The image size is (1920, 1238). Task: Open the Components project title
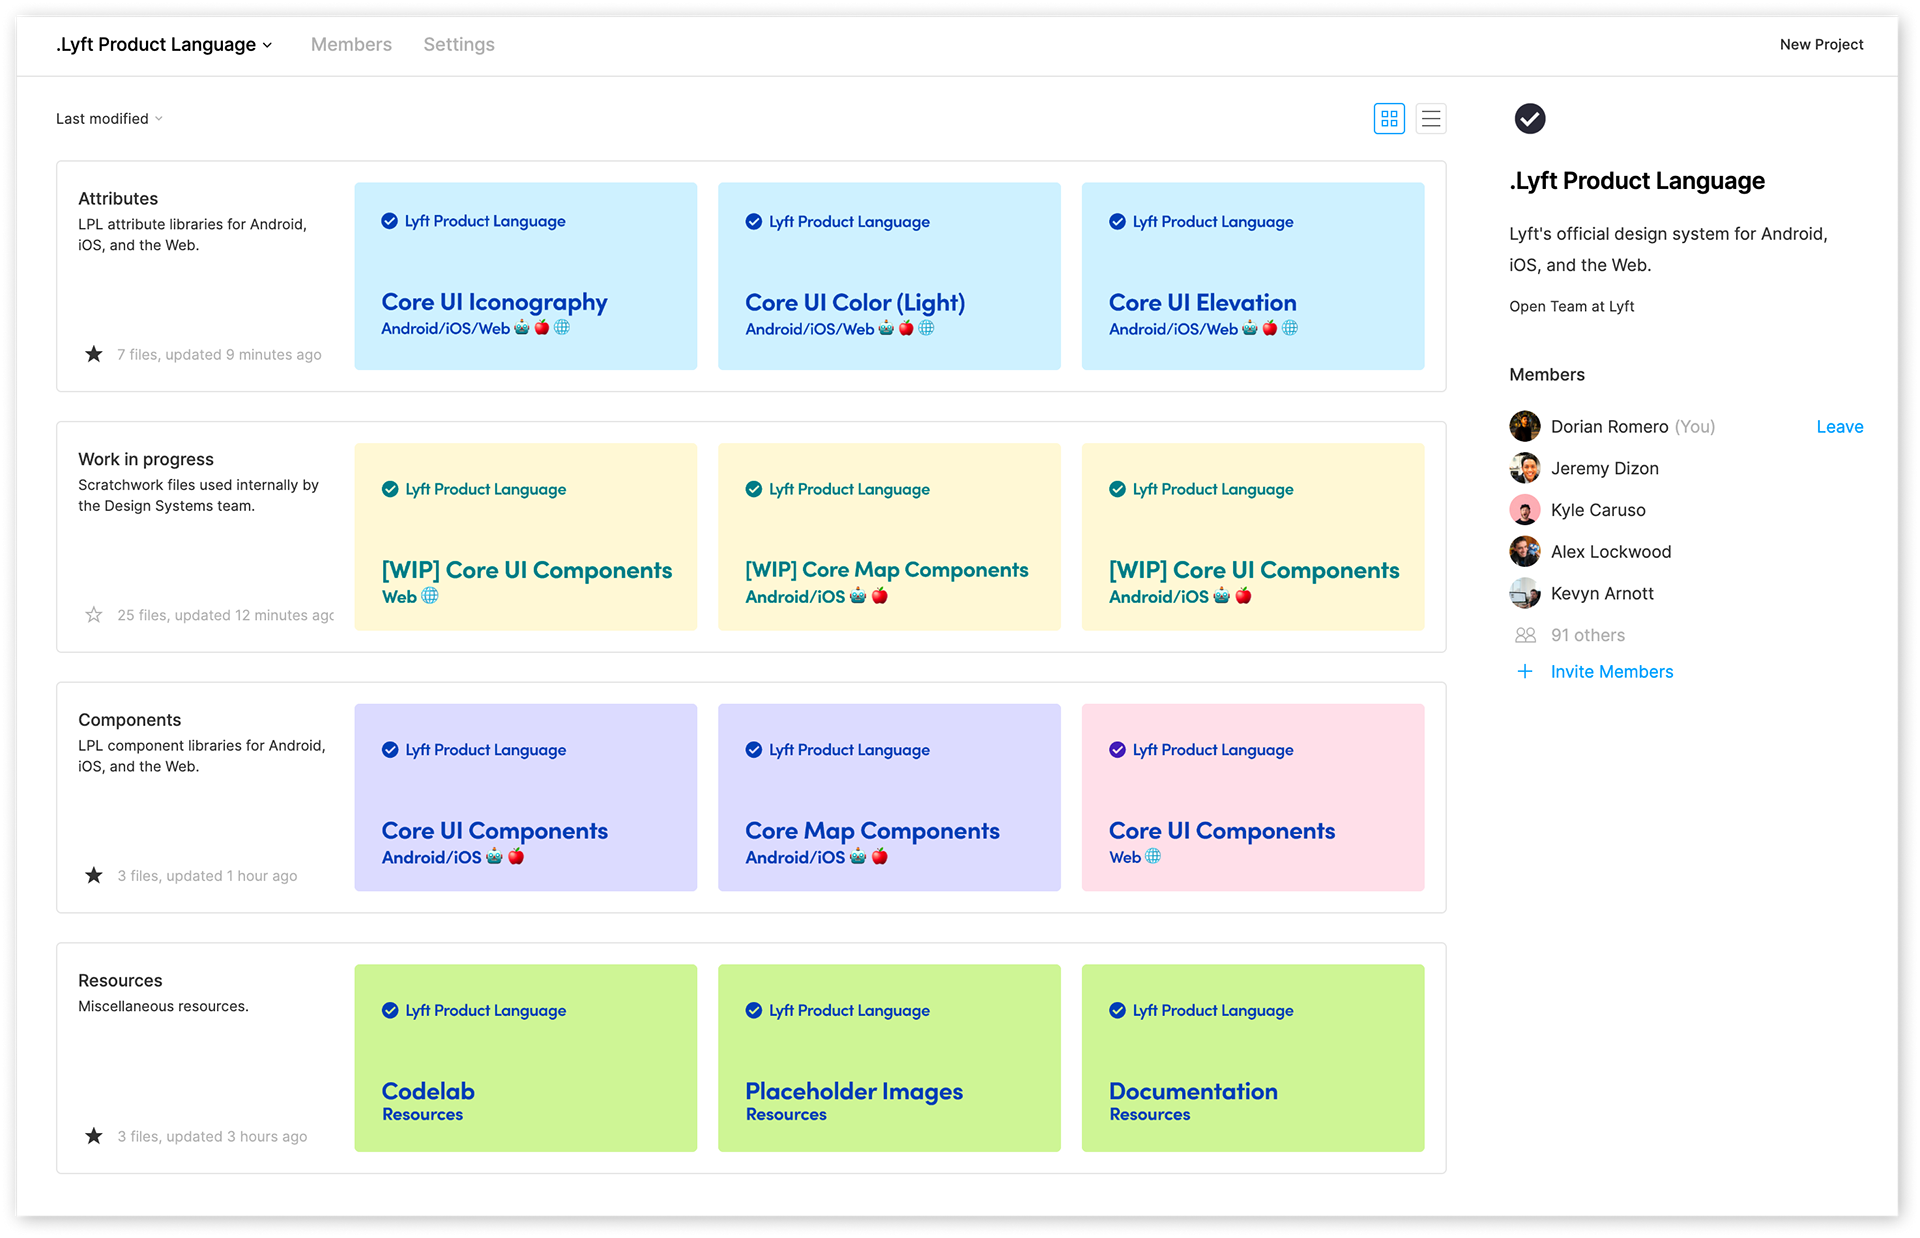[x=130, y=720]
